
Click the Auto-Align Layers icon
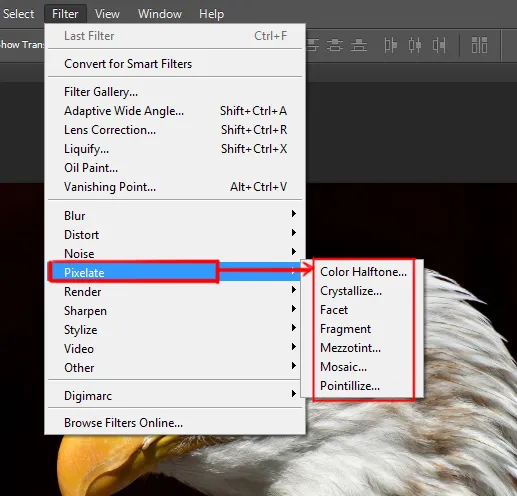pos(479,45)
